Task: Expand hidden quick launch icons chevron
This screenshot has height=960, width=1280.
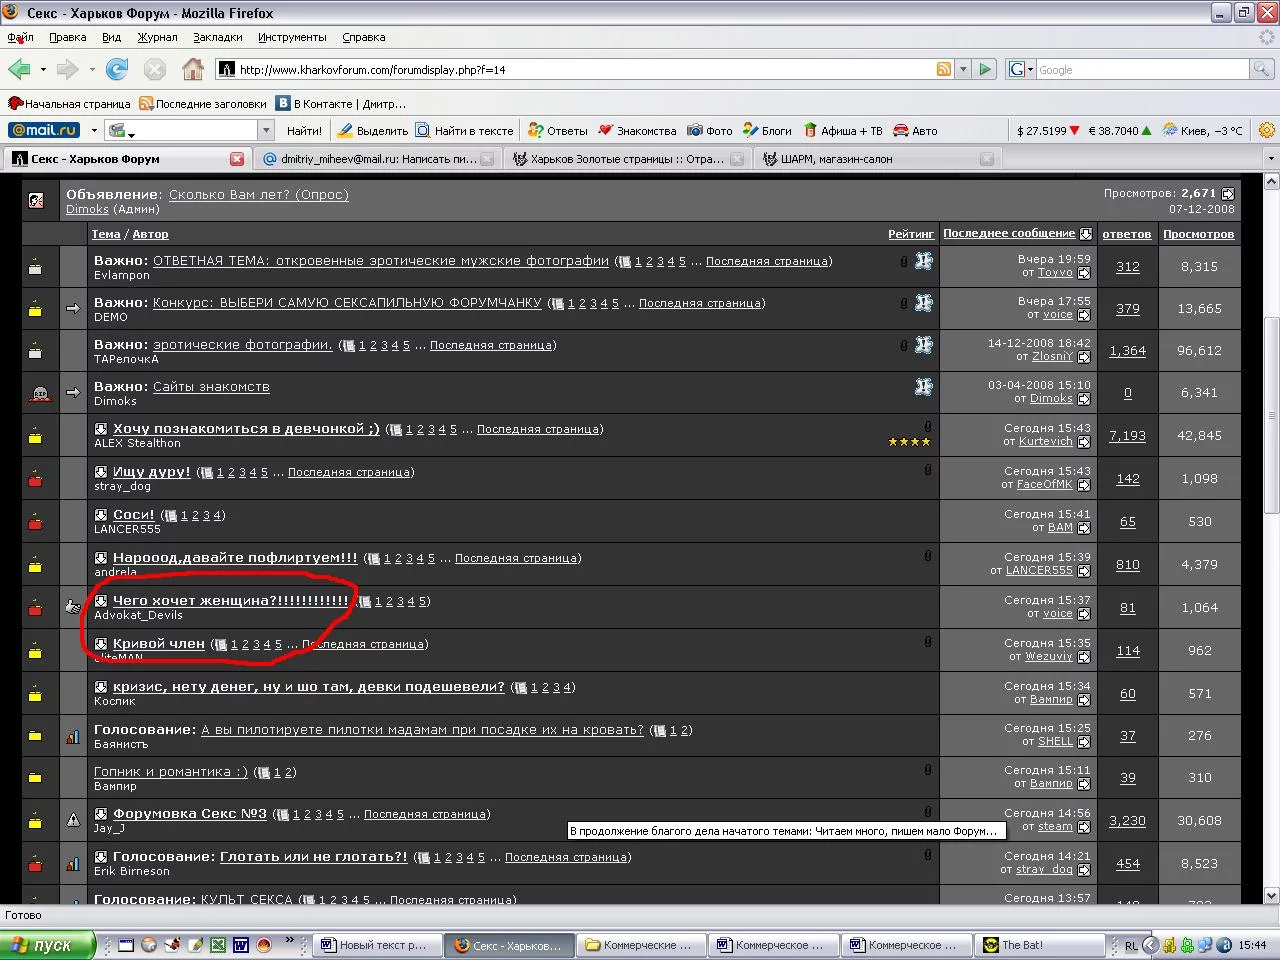Action: 290,941
